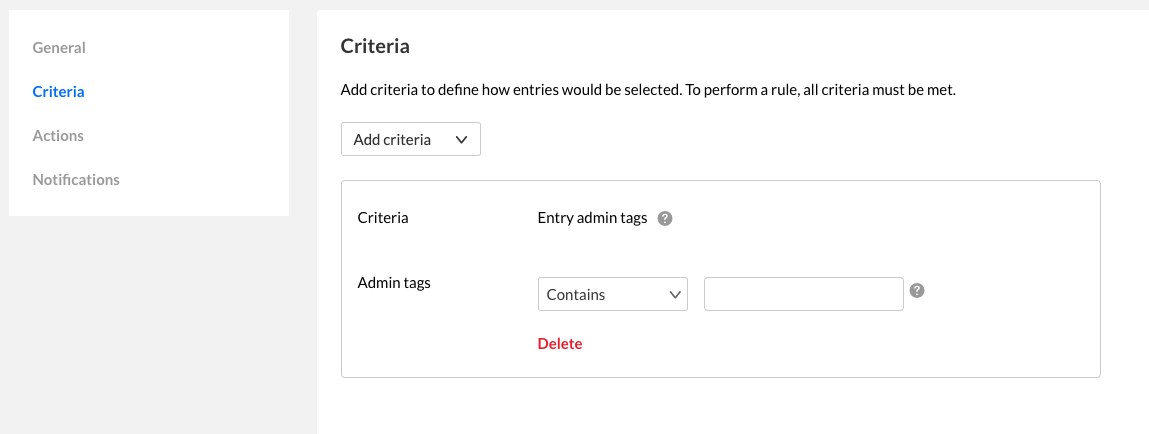
Task: Click the Criteria page heading
Action: [x=375, y=46]
